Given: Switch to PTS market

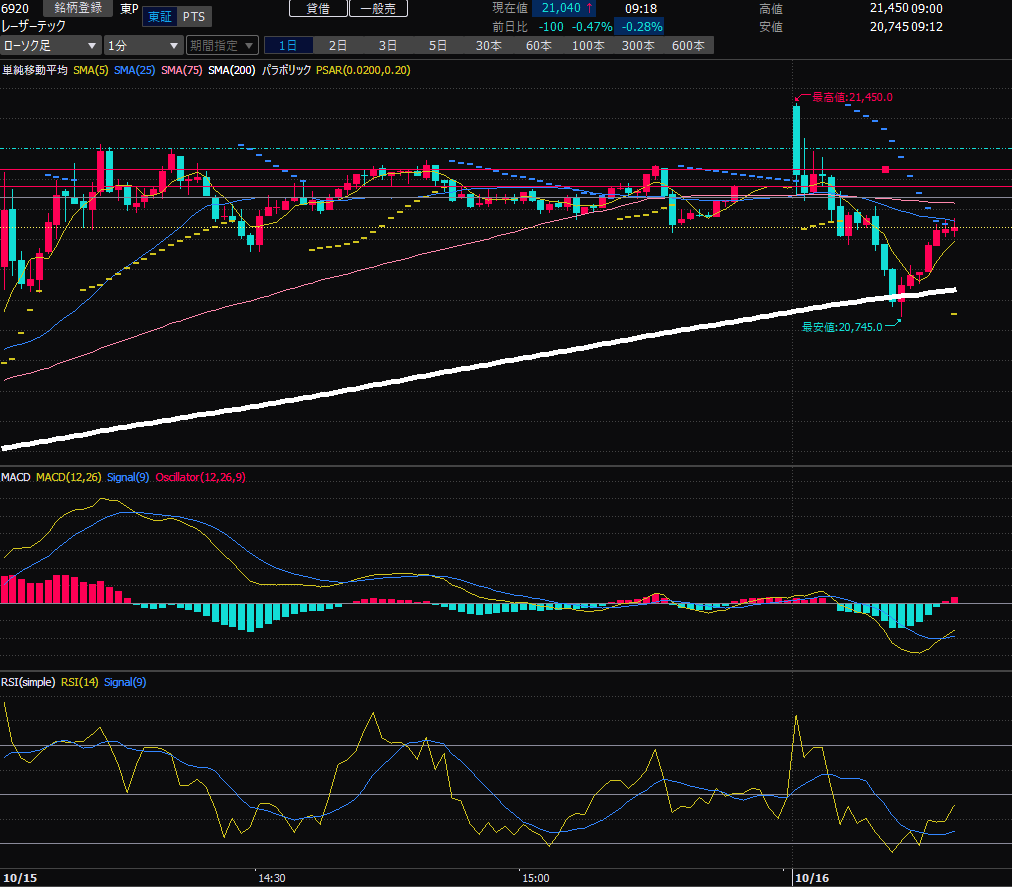Looking at the screenshot, I should (x=196, y=17).
